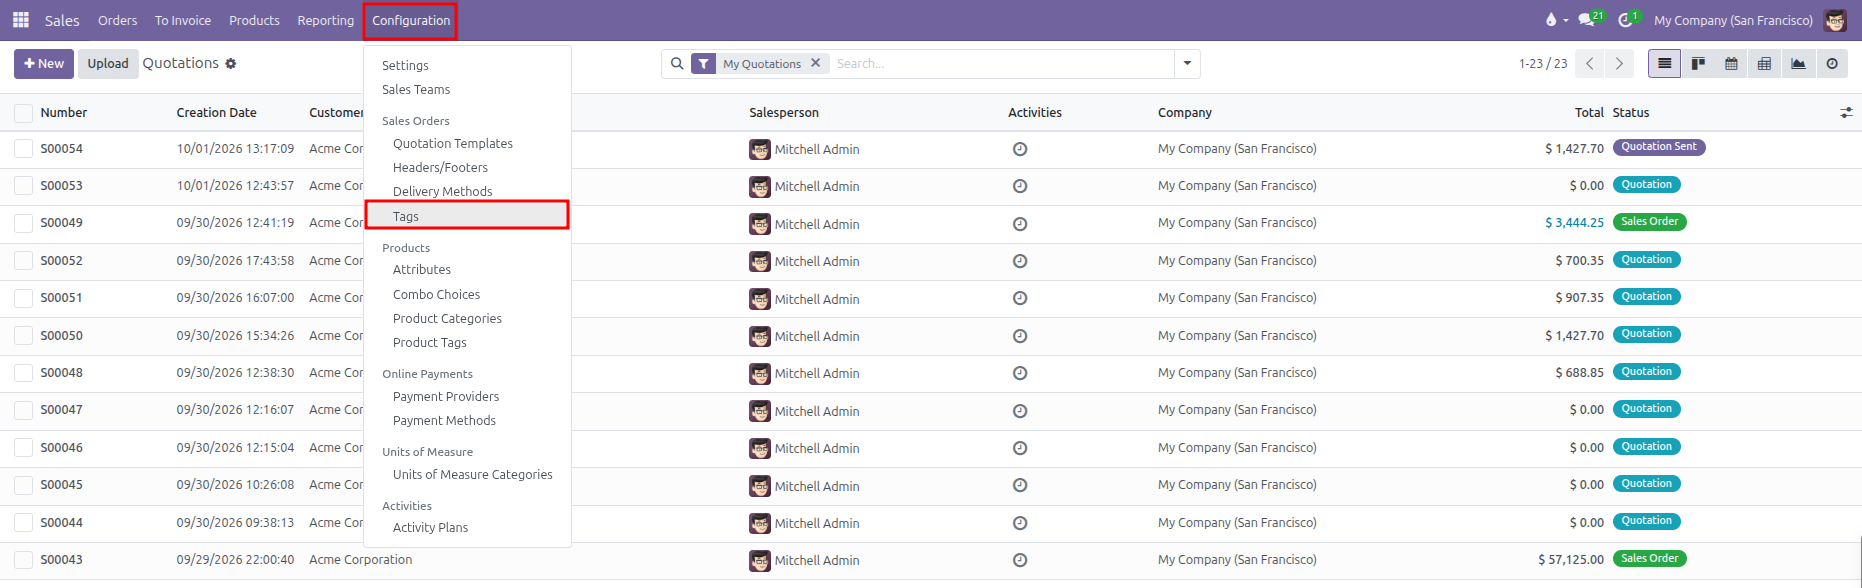The width and height of the screenshot is (1862, 588).
Task: Click the search magnifier icon
Action: pos(677,63)
